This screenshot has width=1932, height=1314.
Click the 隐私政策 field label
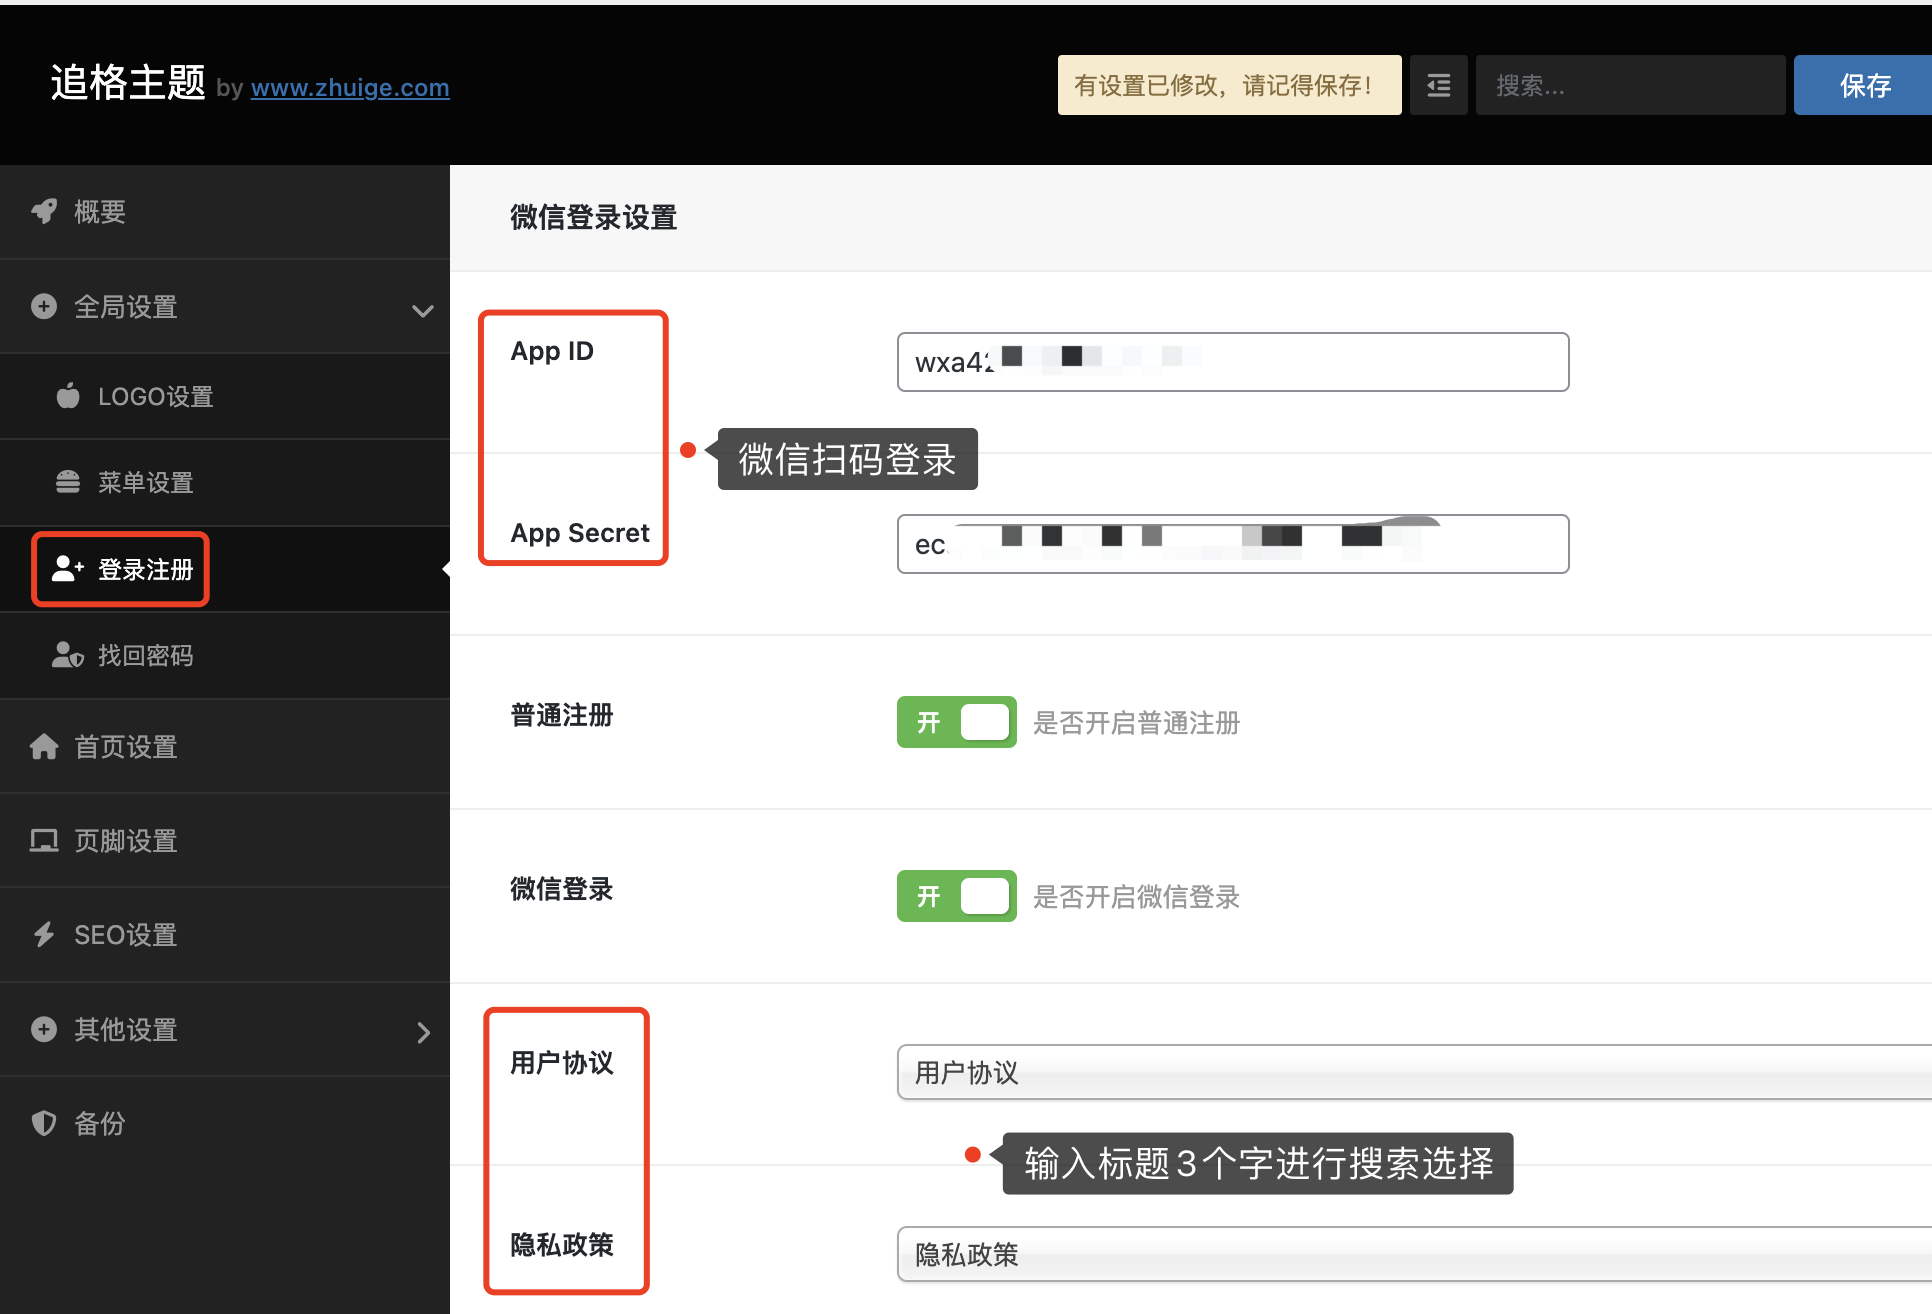pyautogui.click(x=562, y=1245)
